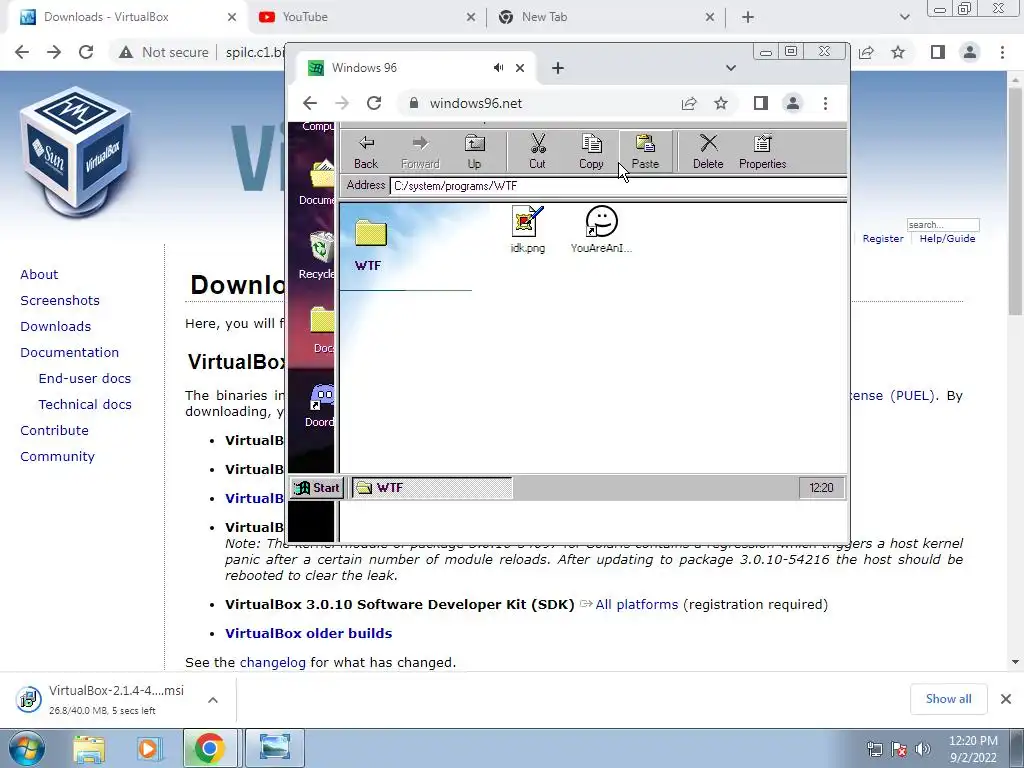Expand tab search chevron in background Chrome window
The height and width of the screenshot is (768, 1024).
[904, 17]
